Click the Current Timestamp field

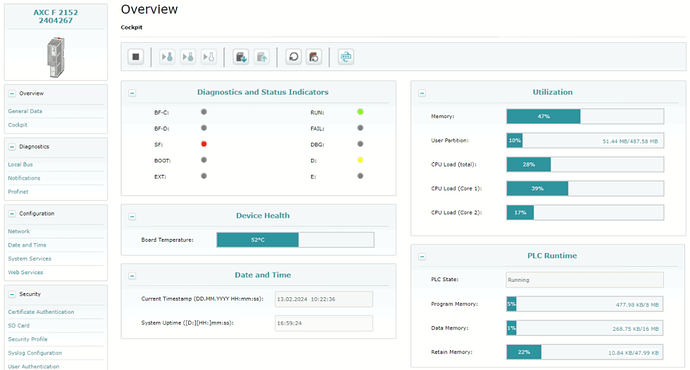[x=324, y=299]
